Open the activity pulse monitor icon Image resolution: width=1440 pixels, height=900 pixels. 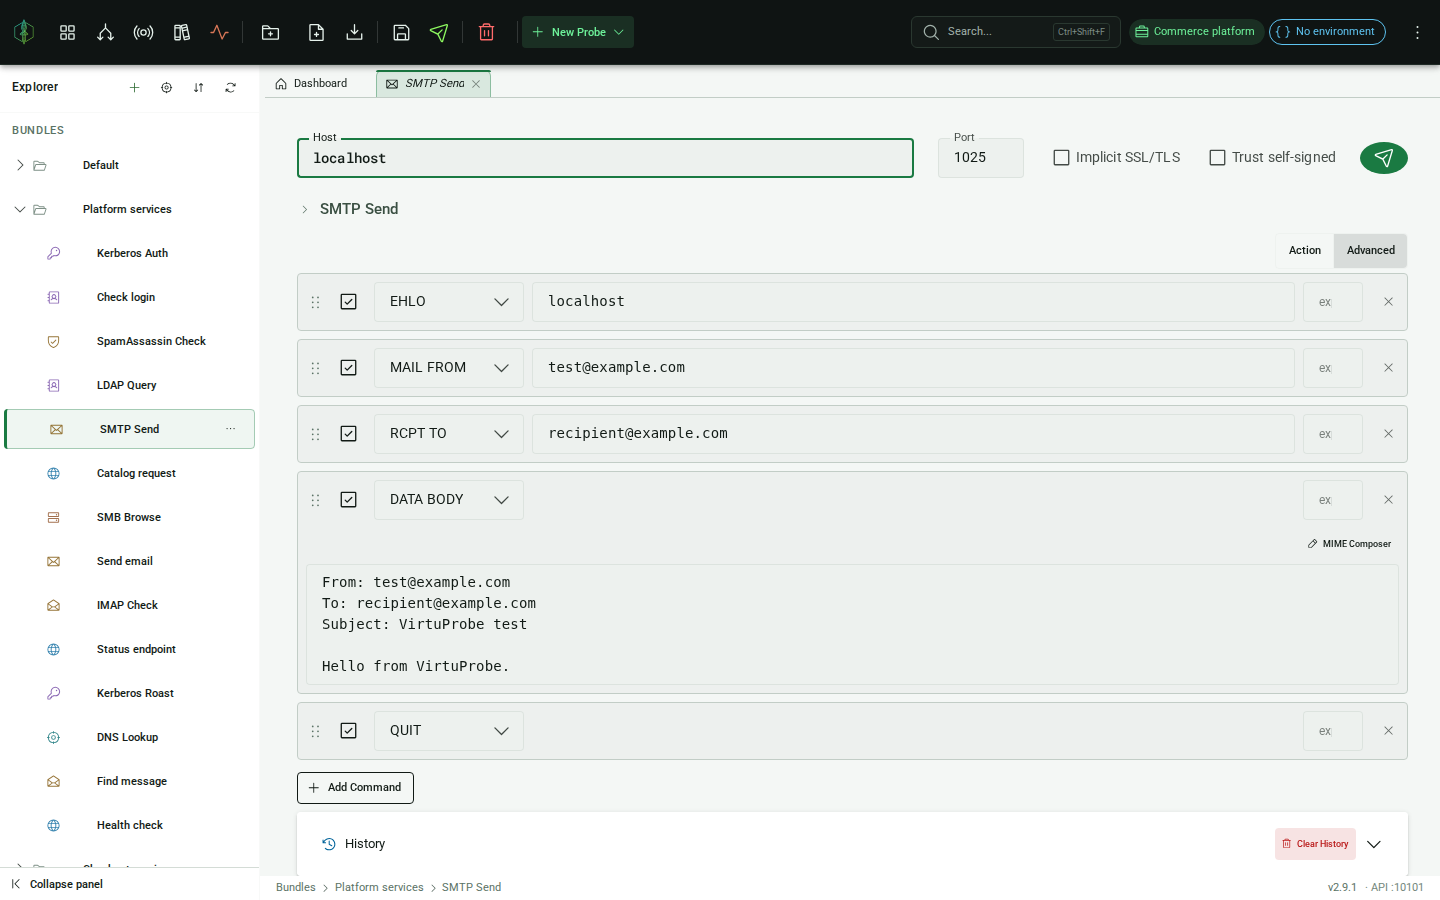[x=219, y=32]
